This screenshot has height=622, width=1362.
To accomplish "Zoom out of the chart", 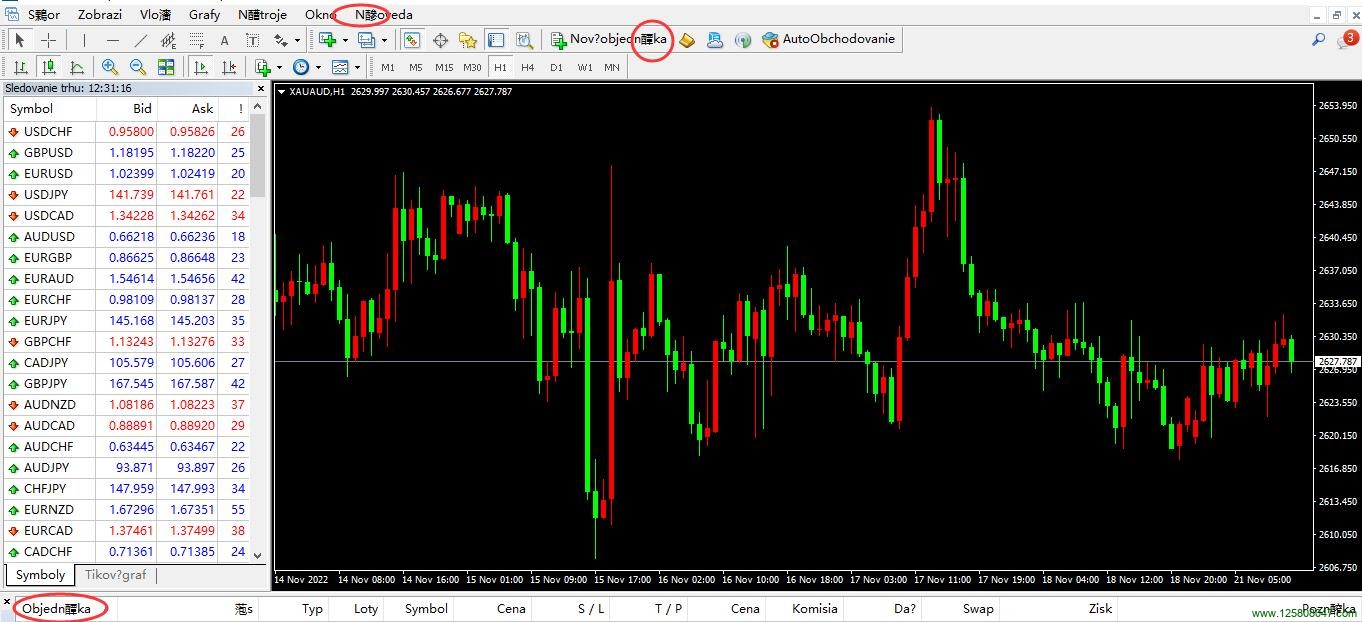I will click(x=138, y=67).
